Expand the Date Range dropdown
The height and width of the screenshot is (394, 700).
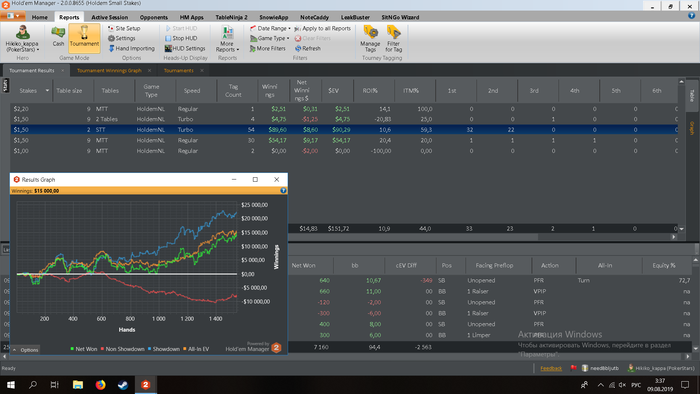coord(270,28)
